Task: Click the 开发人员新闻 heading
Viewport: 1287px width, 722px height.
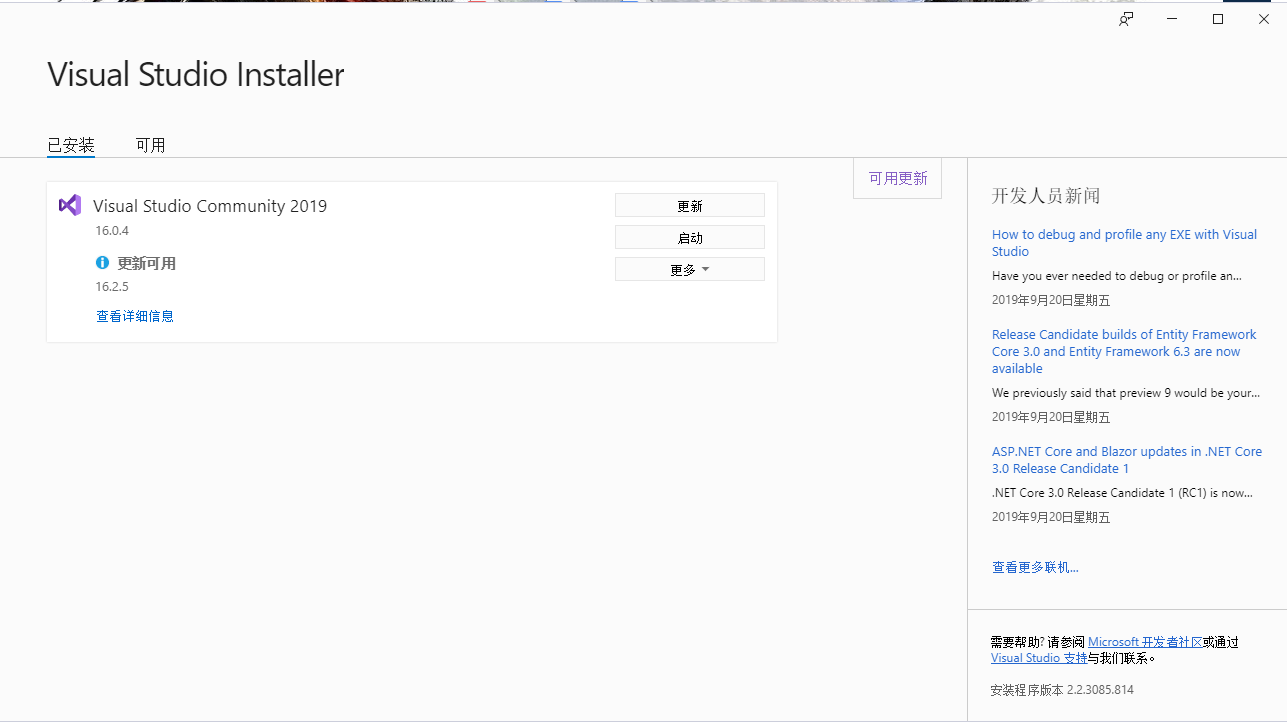Action: point(1046,196)
